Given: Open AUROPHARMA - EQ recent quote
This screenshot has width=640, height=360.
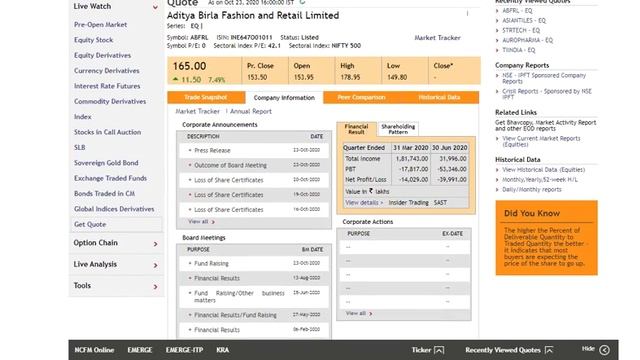Looking at the screenshot, I should tap(528, 40).
